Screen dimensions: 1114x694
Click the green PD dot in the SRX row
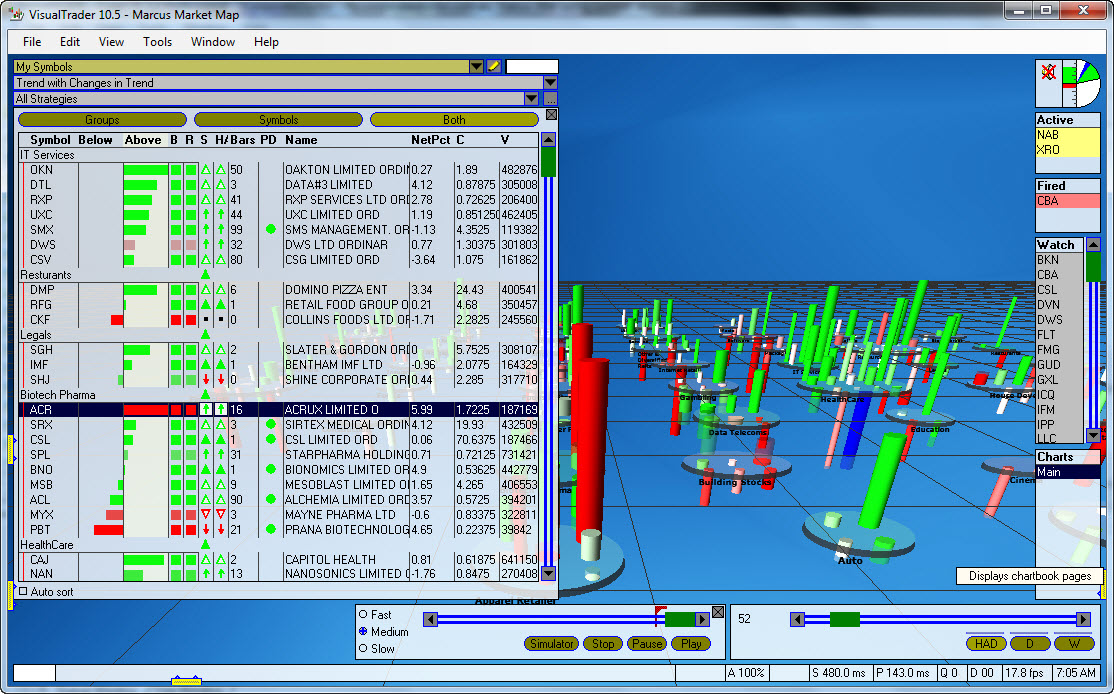pyautogui.click(x=270, y=424)
